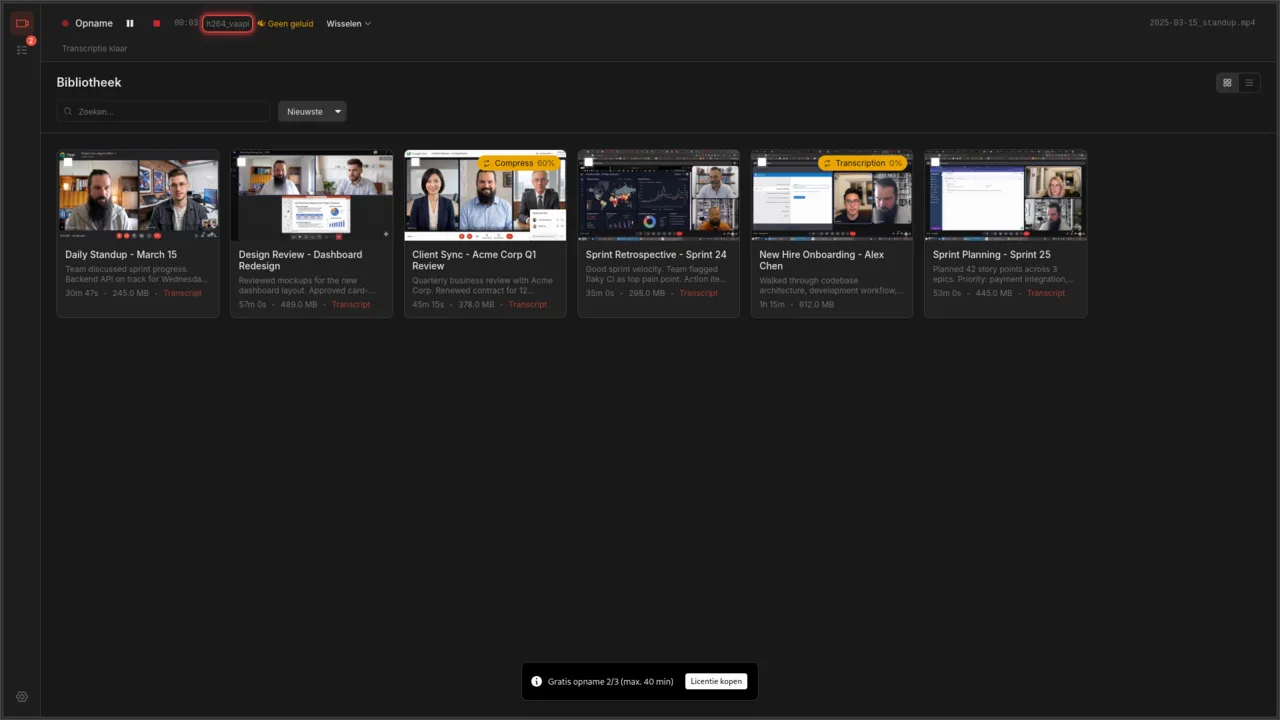Switch library to grid view
Viewport: 1280px width, 720px height.
click(1227, 83)
